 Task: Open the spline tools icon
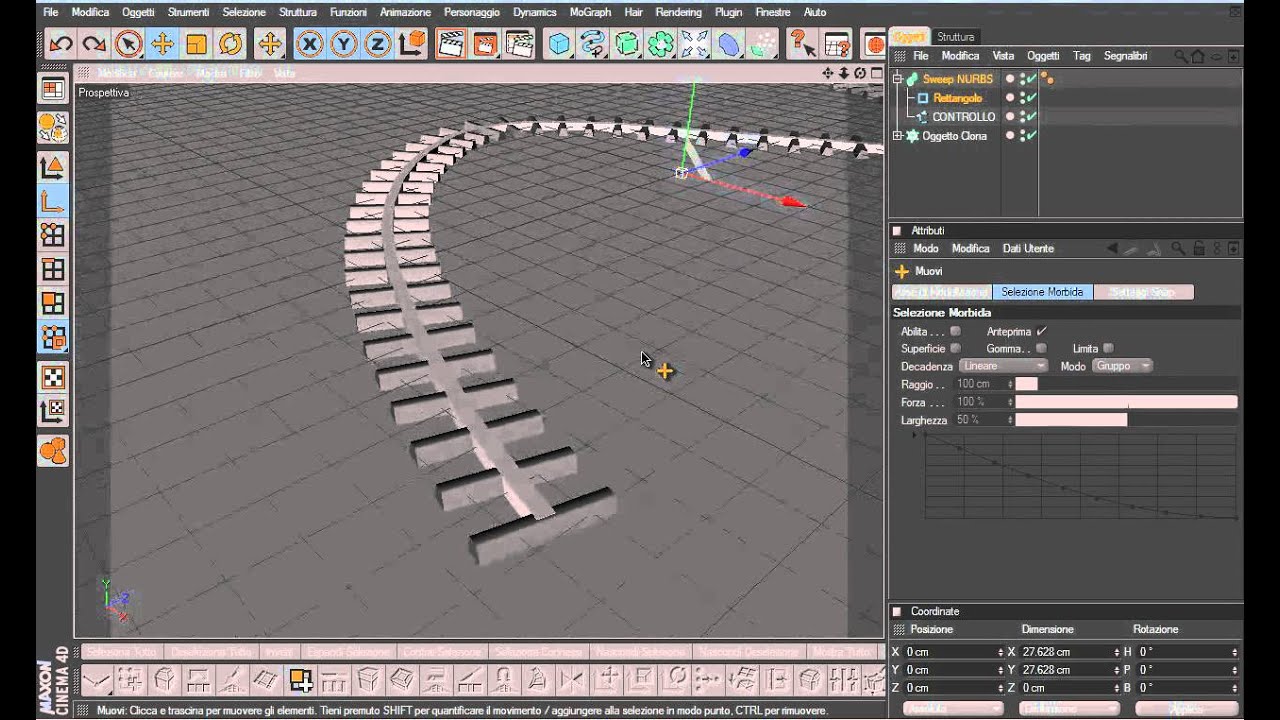click(x=593, y=44)
